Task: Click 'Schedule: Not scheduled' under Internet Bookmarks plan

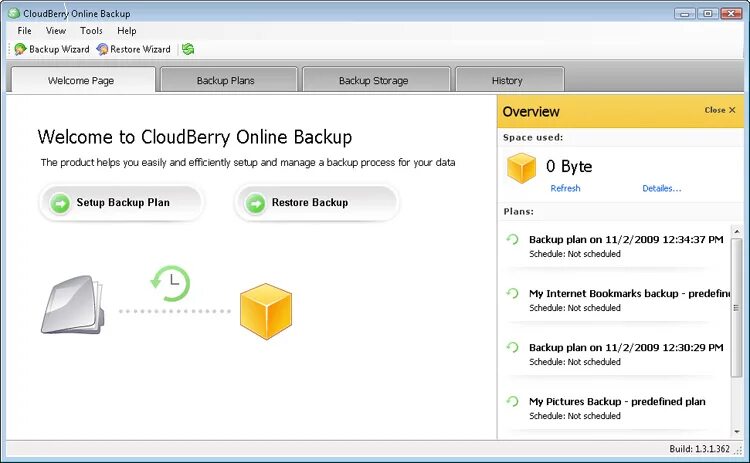Action: [574, 308]
